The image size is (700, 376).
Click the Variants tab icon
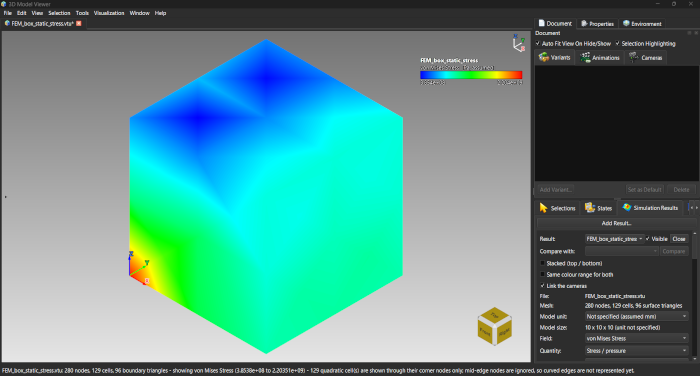543,57
